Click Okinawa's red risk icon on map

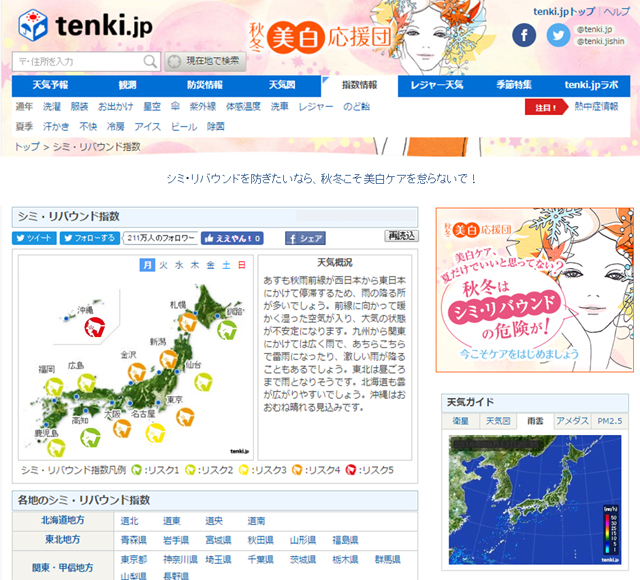coord(94,325)
